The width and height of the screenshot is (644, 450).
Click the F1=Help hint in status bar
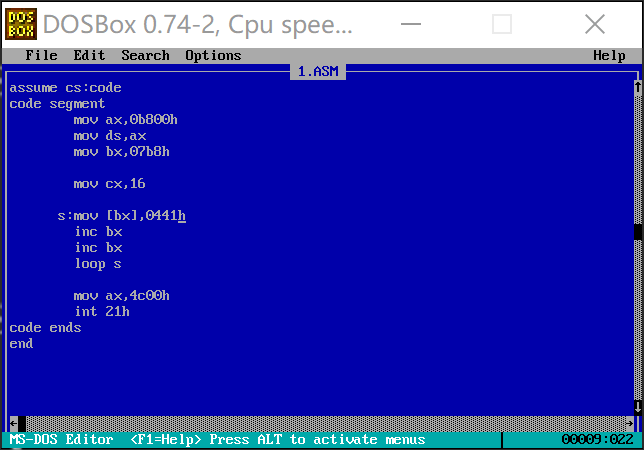click(166, 440)
